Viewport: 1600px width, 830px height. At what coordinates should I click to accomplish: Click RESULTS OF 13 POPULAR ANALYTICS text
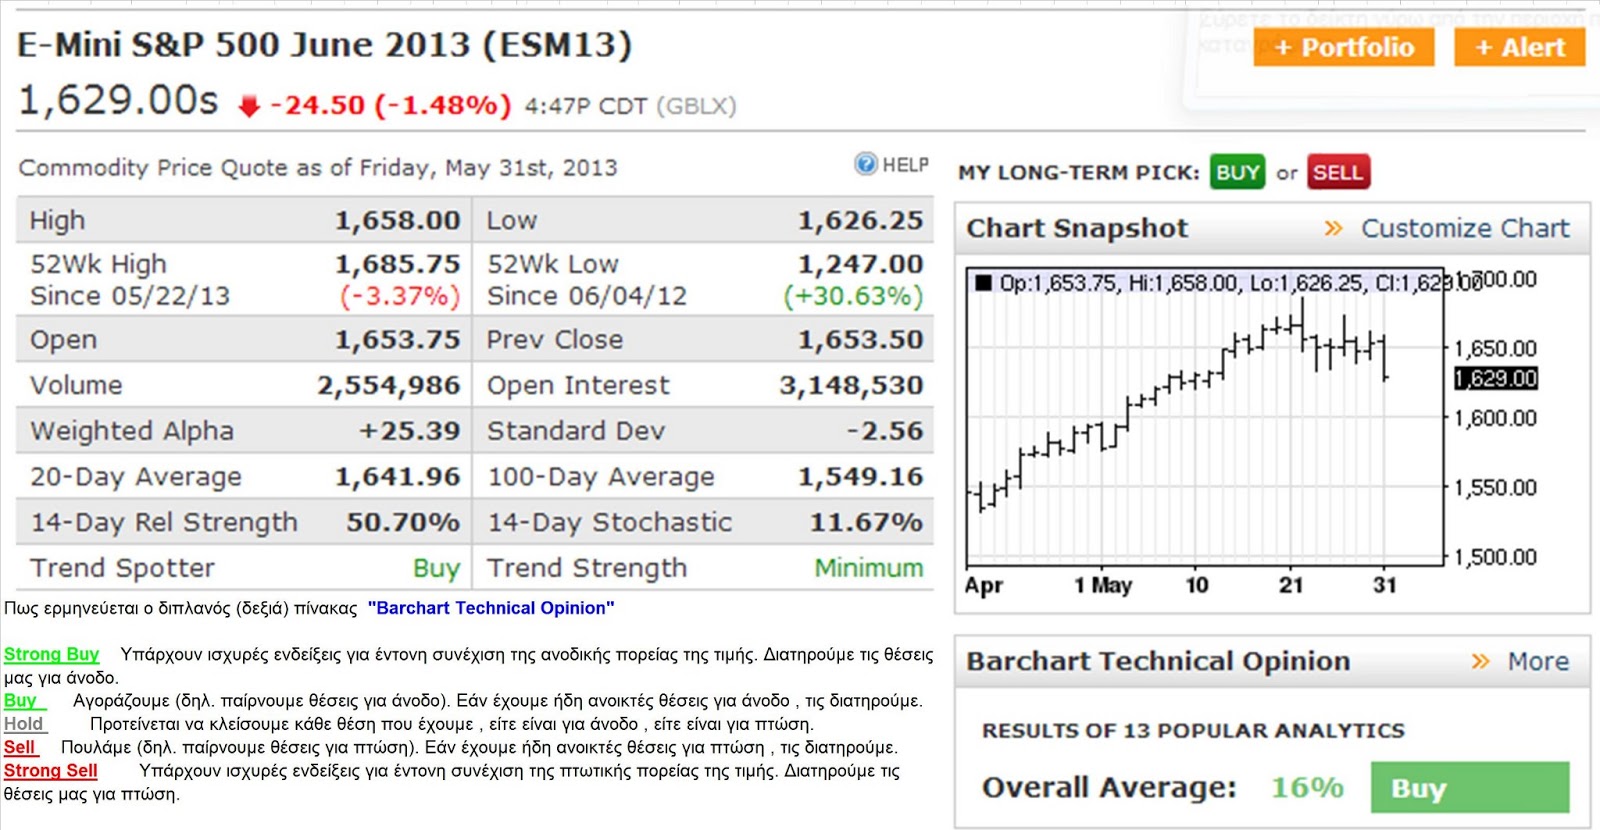(x=1193, y=731)
